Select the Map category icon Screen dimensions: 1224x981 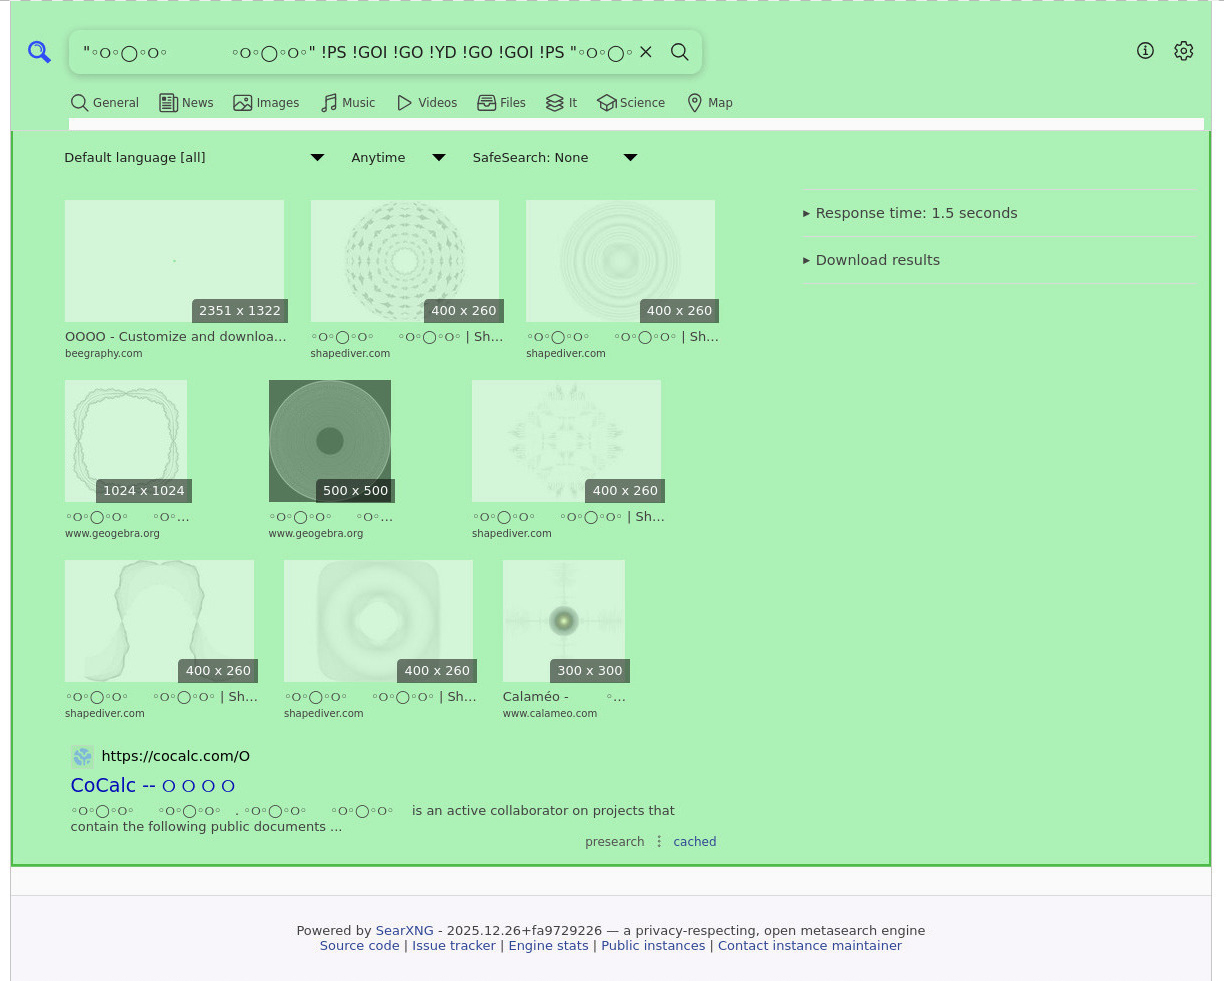coord(695,103)
